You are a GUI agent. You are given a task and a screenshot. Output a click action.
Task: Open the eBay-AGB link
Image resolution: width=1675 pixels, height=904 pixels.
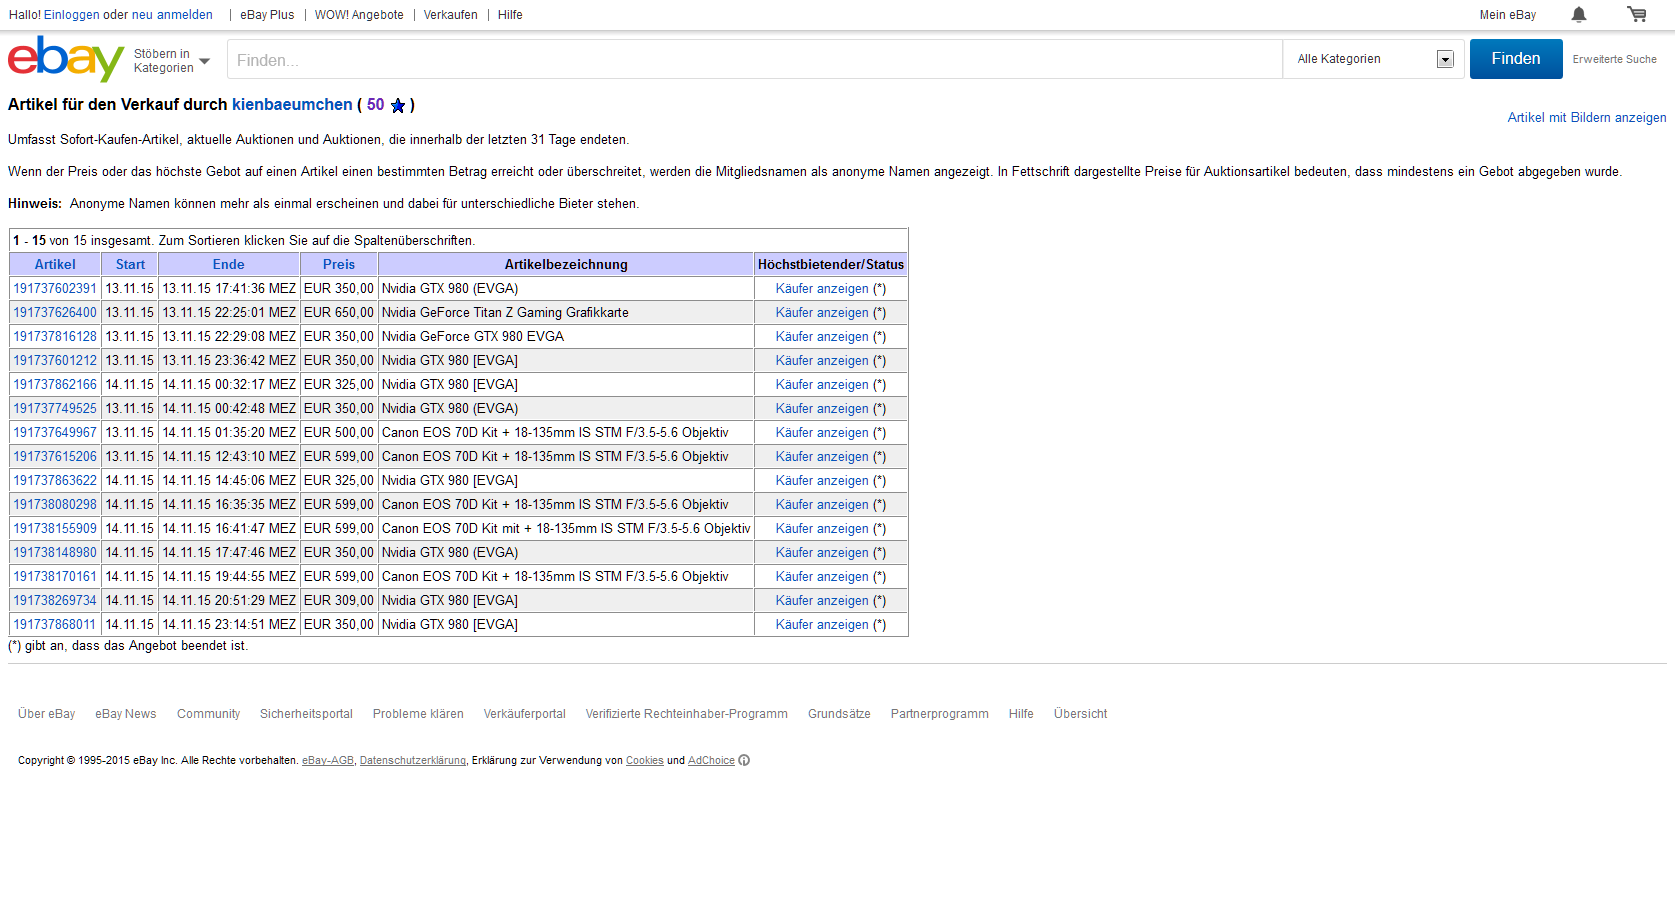(328, 761)
